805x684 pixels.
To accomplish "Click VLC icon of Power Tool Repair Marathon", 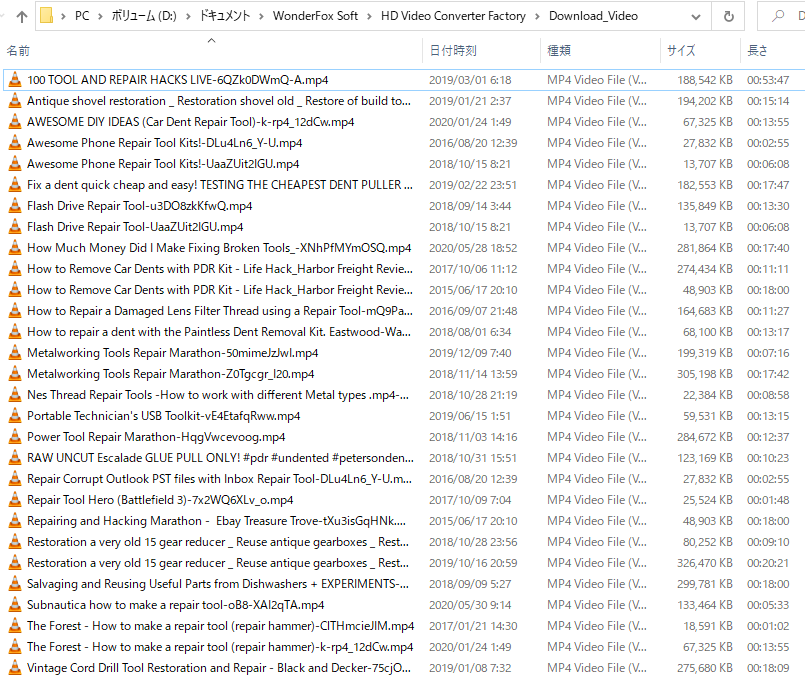I will point(15,437).
